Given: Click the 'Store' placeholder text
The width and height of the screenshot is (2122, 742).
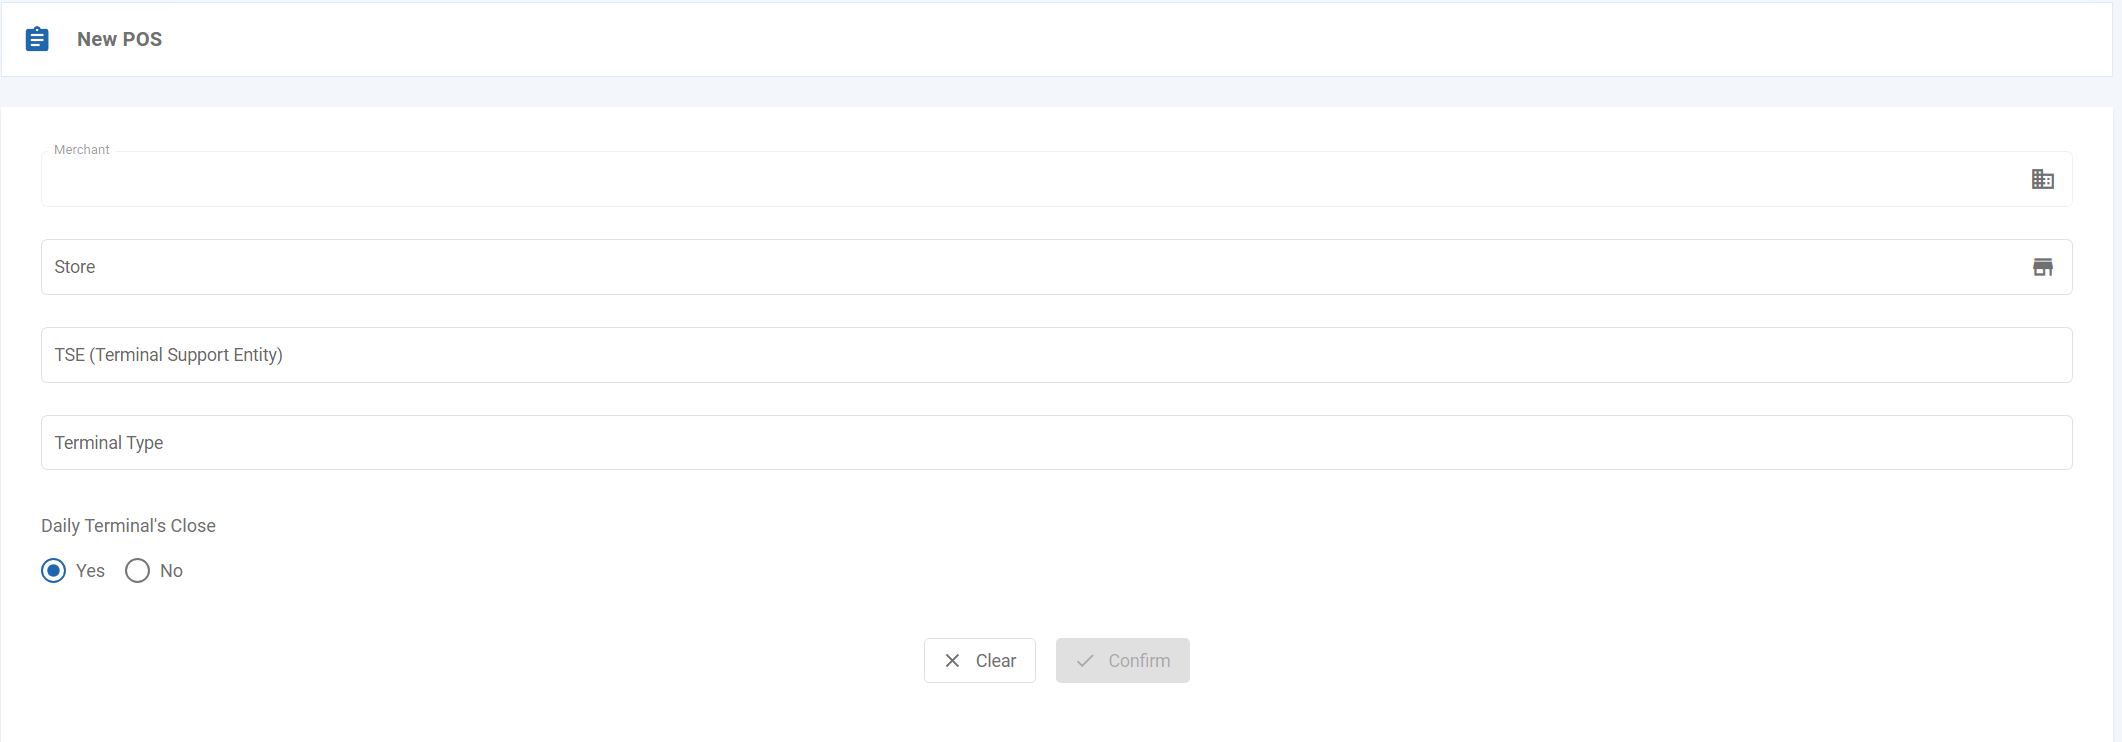Looking at the screenshot, I should tap(75, 267).
